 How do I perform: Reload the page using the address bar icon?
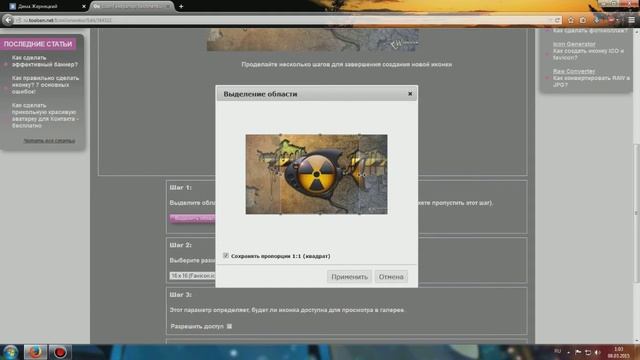coord(557,20)
